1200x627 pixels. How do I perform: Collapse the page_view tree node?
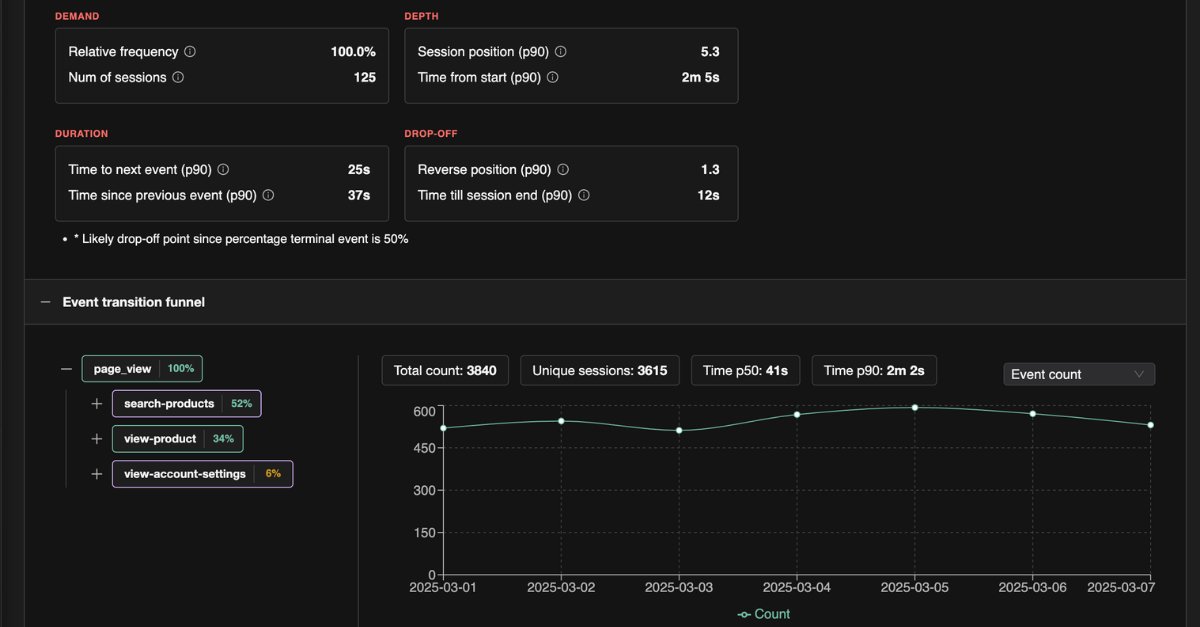click(67, 369)
